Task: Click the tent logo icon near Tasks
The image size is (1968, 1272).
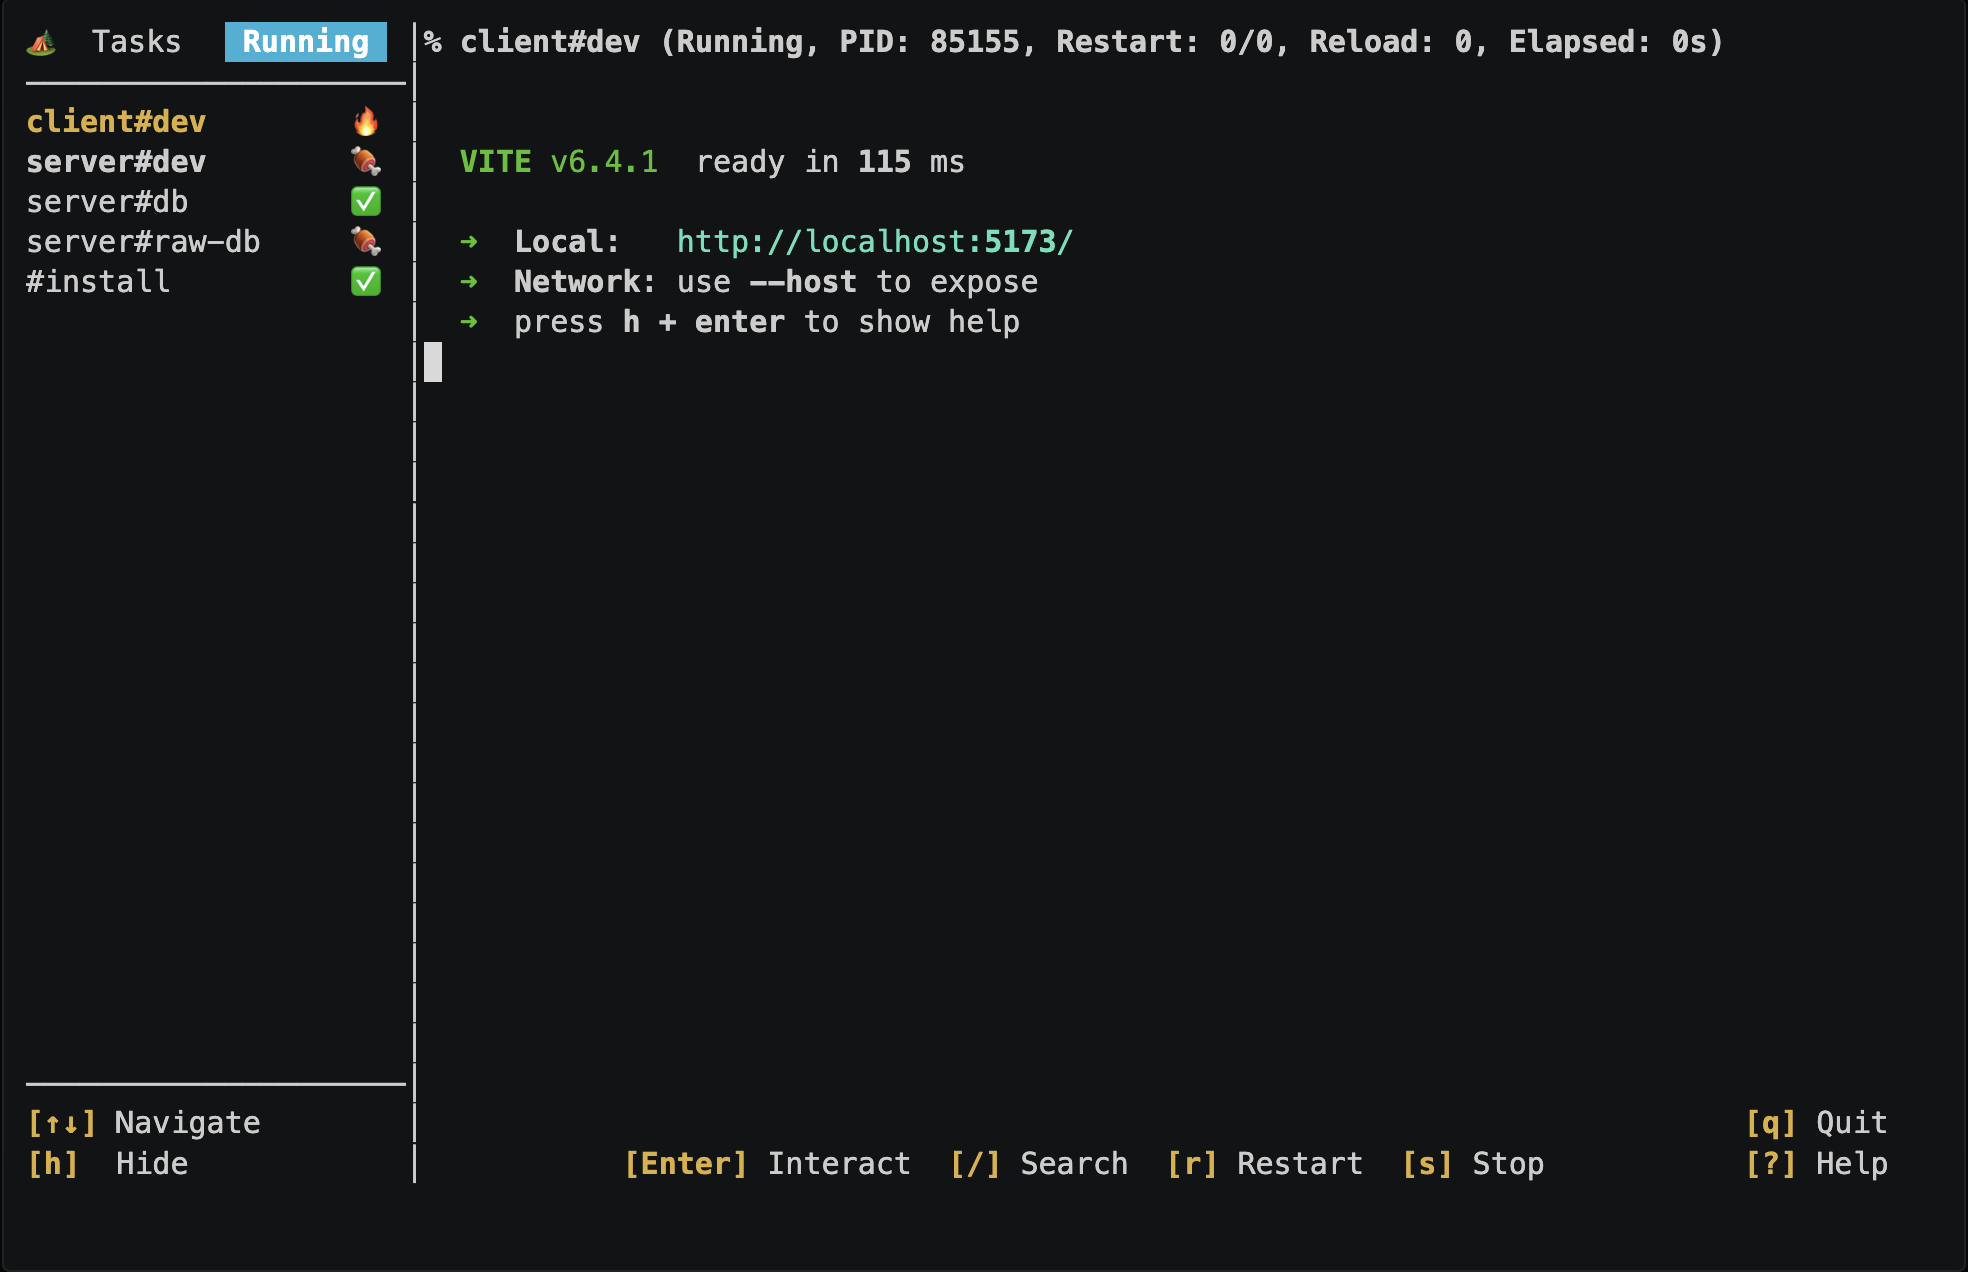Action: (x=42, y=42)
